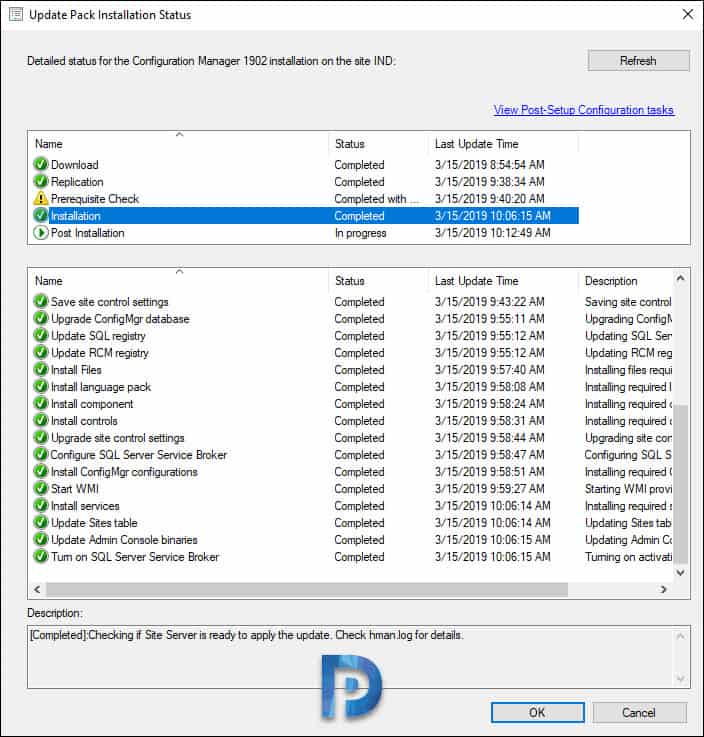704x737 pixels.
Task: Click check icon beside Upgrade ConfigMgr database
Action: coord(41,318)
